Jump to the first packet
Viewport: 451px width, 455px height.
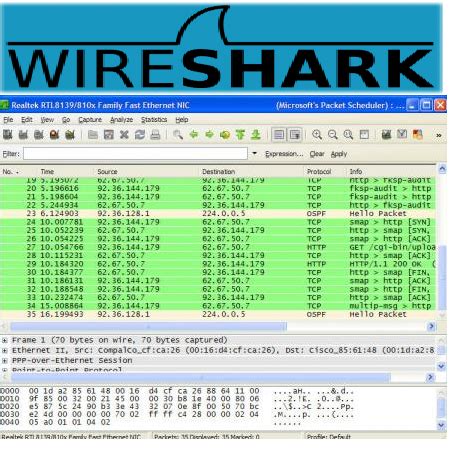[240, 135]
